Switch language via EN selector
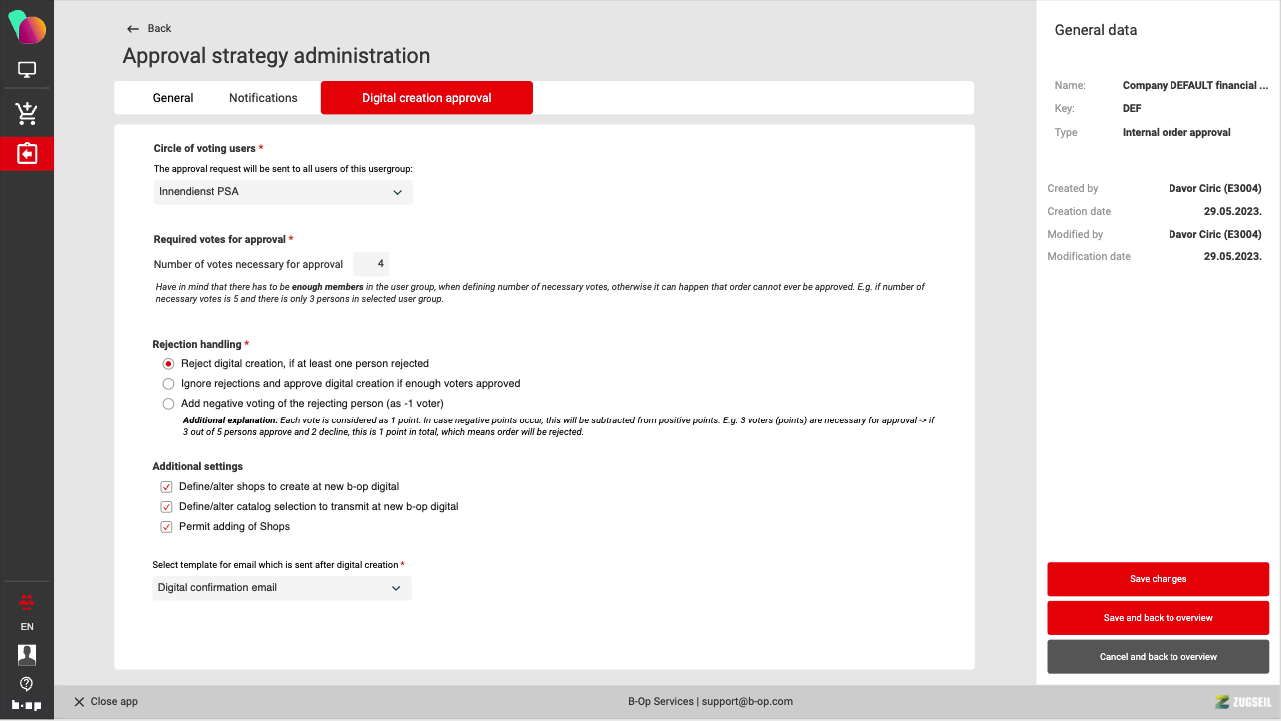Image resolution: width=1281 pixels, height=721 pixels. [x=27, y=627]
